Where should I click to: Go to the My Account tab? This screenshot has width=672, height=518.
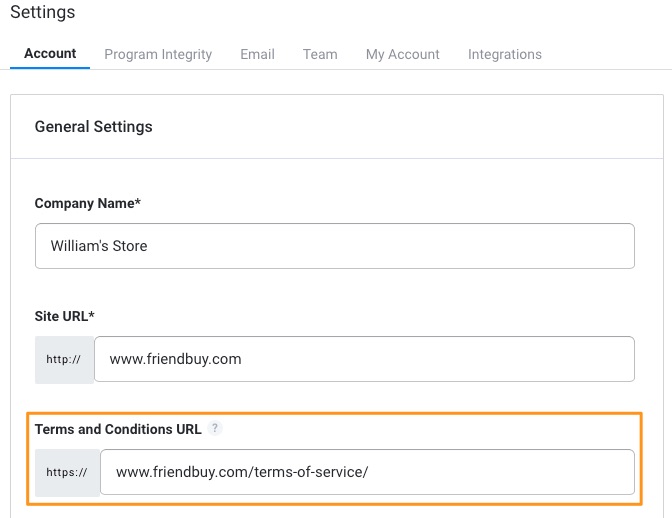[x=402, y=54]
